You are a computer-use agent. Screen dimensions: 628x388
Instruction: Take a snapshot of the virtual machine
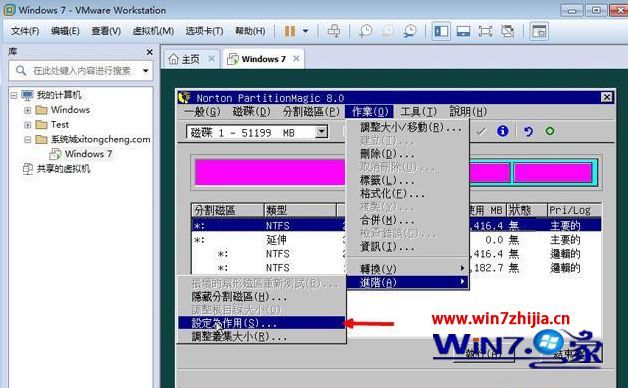(365, 31)
